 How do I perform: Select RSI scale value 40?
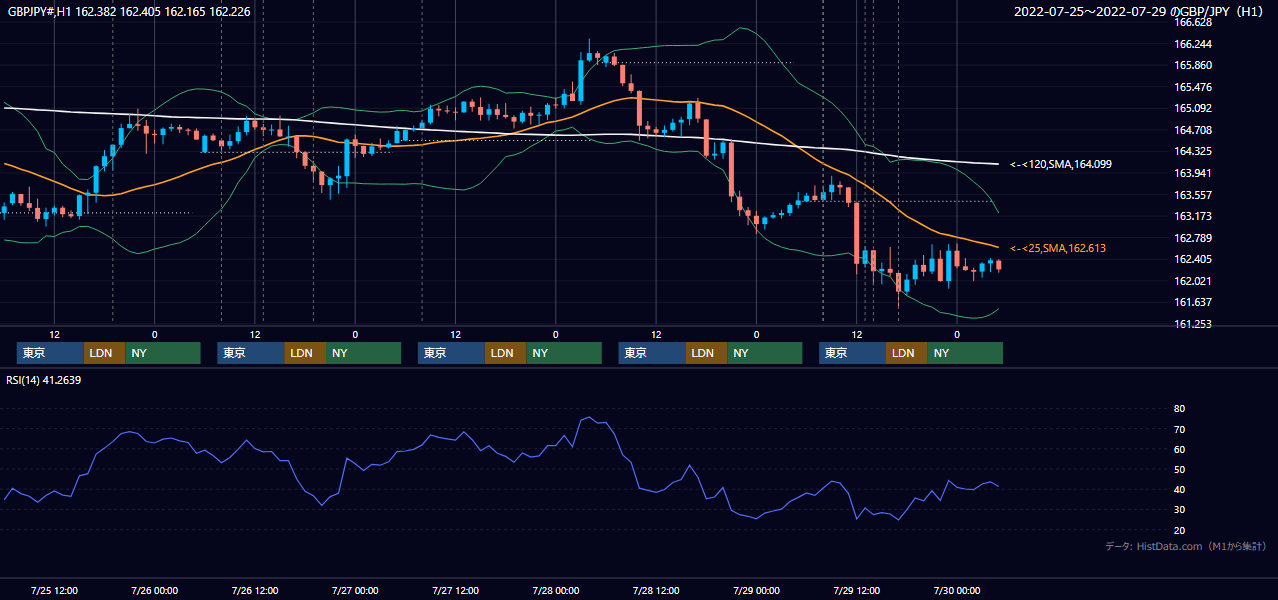(x=1180, y=489)
